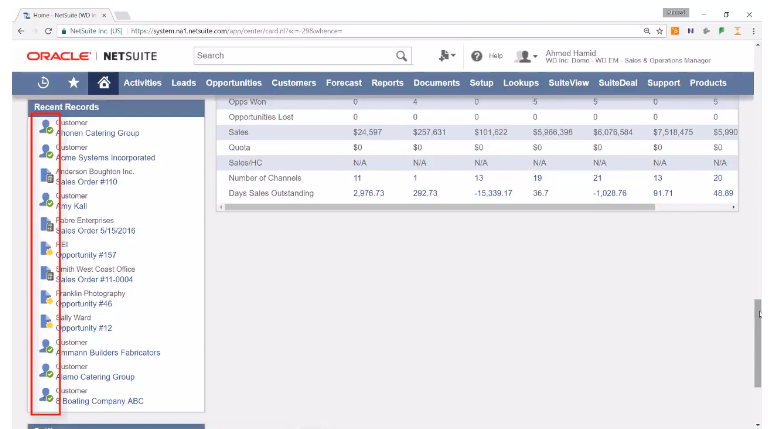Click the Sales Order #11-0004 document icon
Screen dimensions: 768x429
point(47,273)
